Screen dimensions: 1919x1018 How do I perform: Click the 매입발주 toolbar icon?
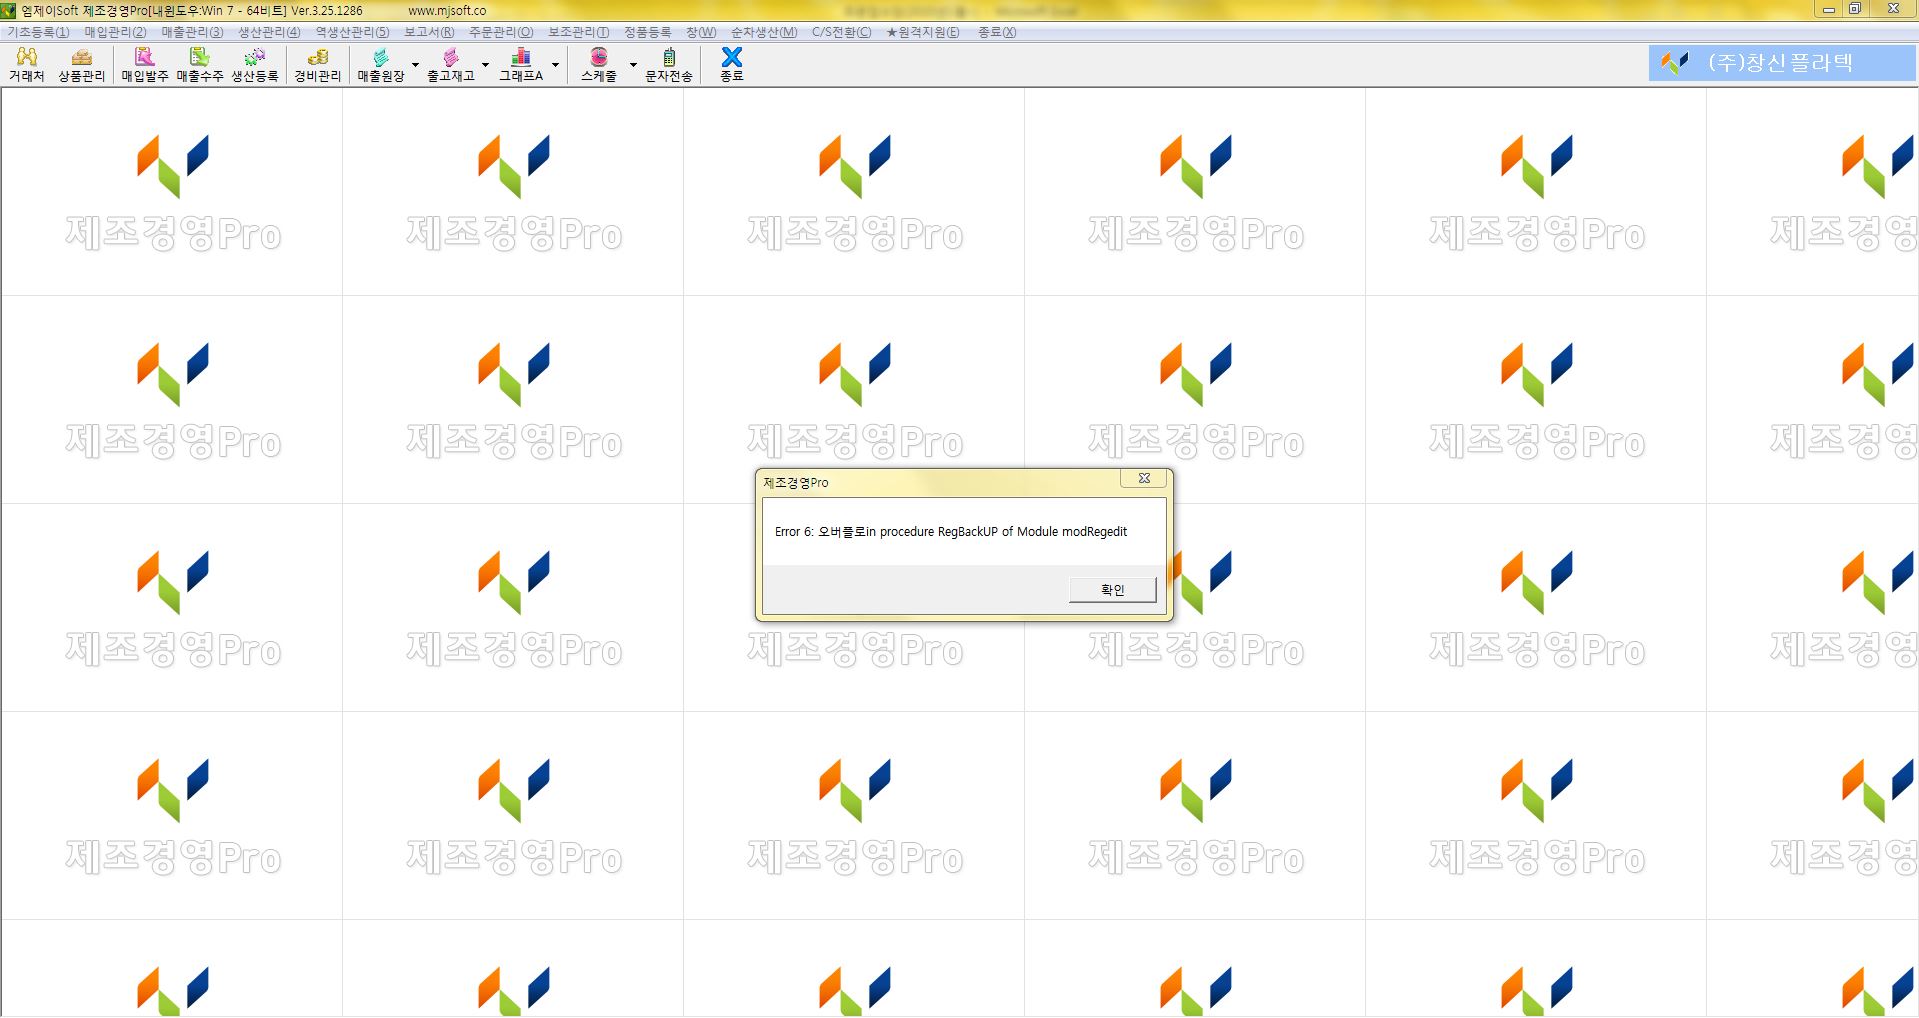click(x=145, y=65)
